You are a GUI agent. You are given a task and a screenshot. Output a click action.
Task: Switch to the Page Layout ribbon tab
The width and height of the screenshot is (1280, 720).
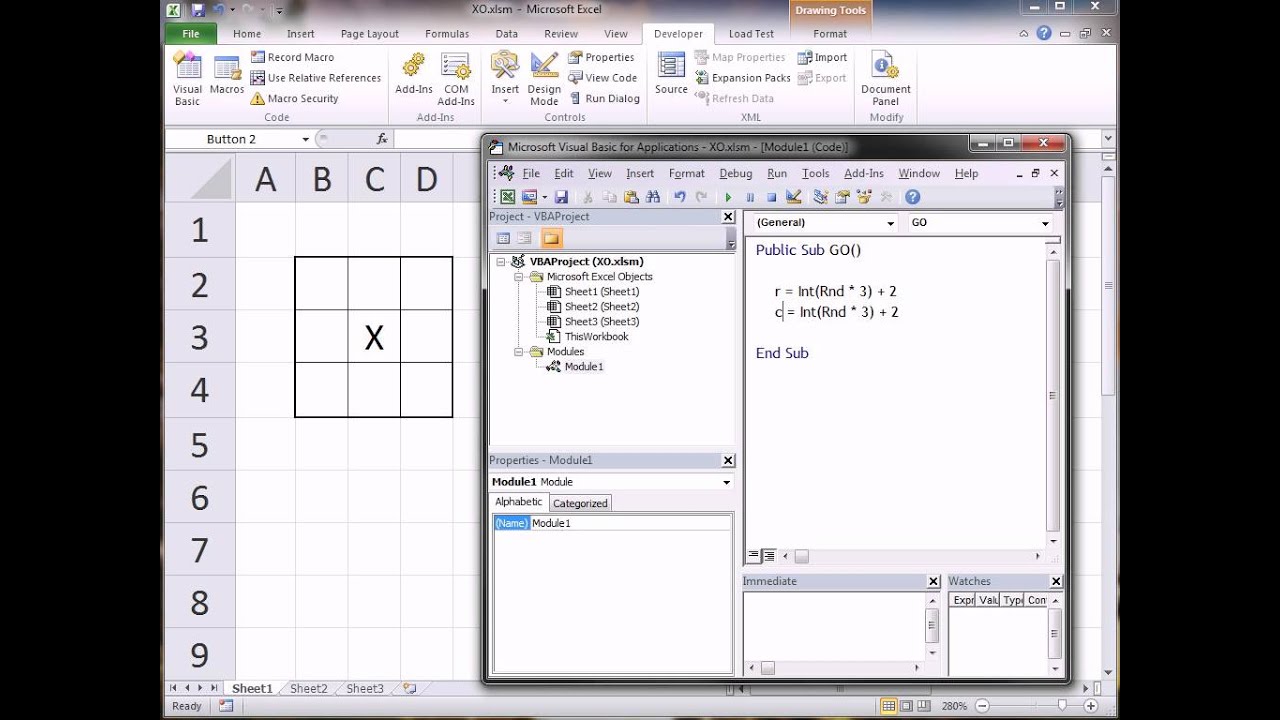pos(369,33)
